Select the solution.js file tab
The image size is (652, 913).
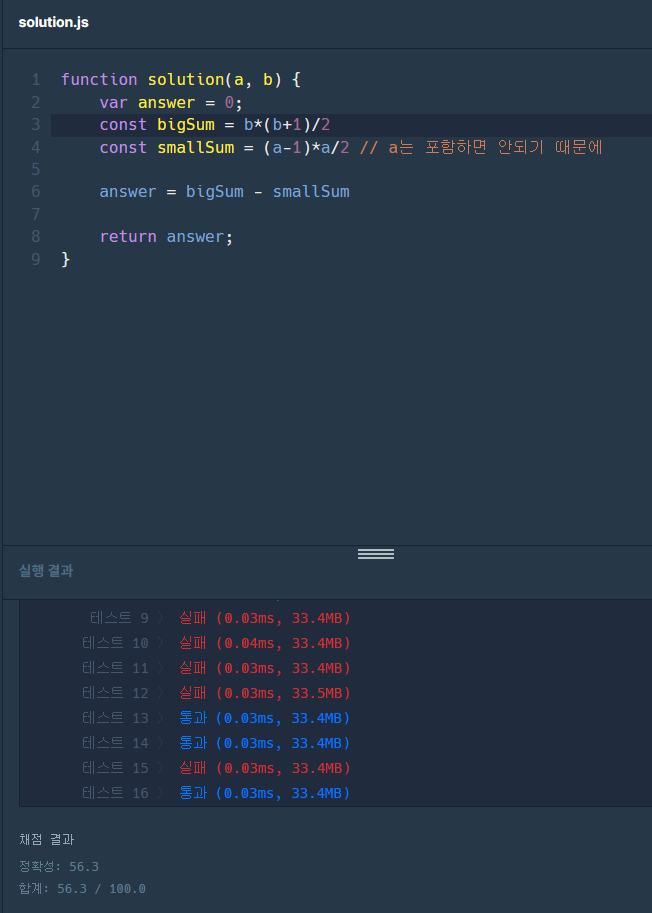tap(54, 23)
